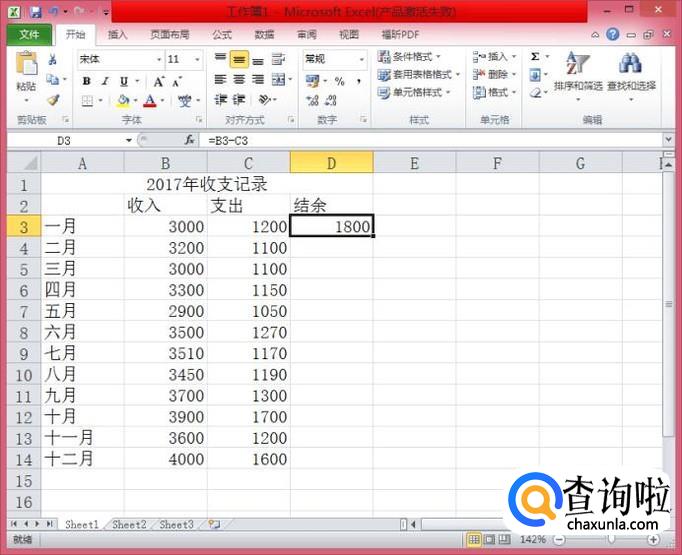The width and height of the screenshot is (682, 555).
Task: Open the font color dropdown arrow
Action: (163, 101)
